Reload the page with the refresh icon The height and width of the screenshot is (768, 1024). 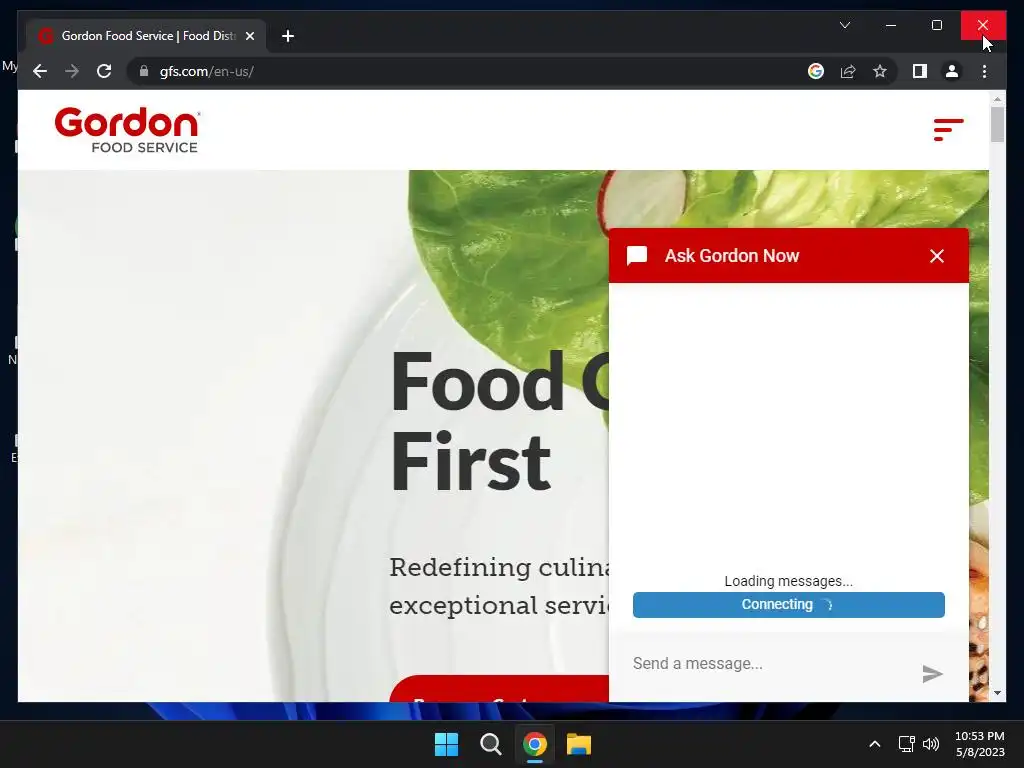104,71
